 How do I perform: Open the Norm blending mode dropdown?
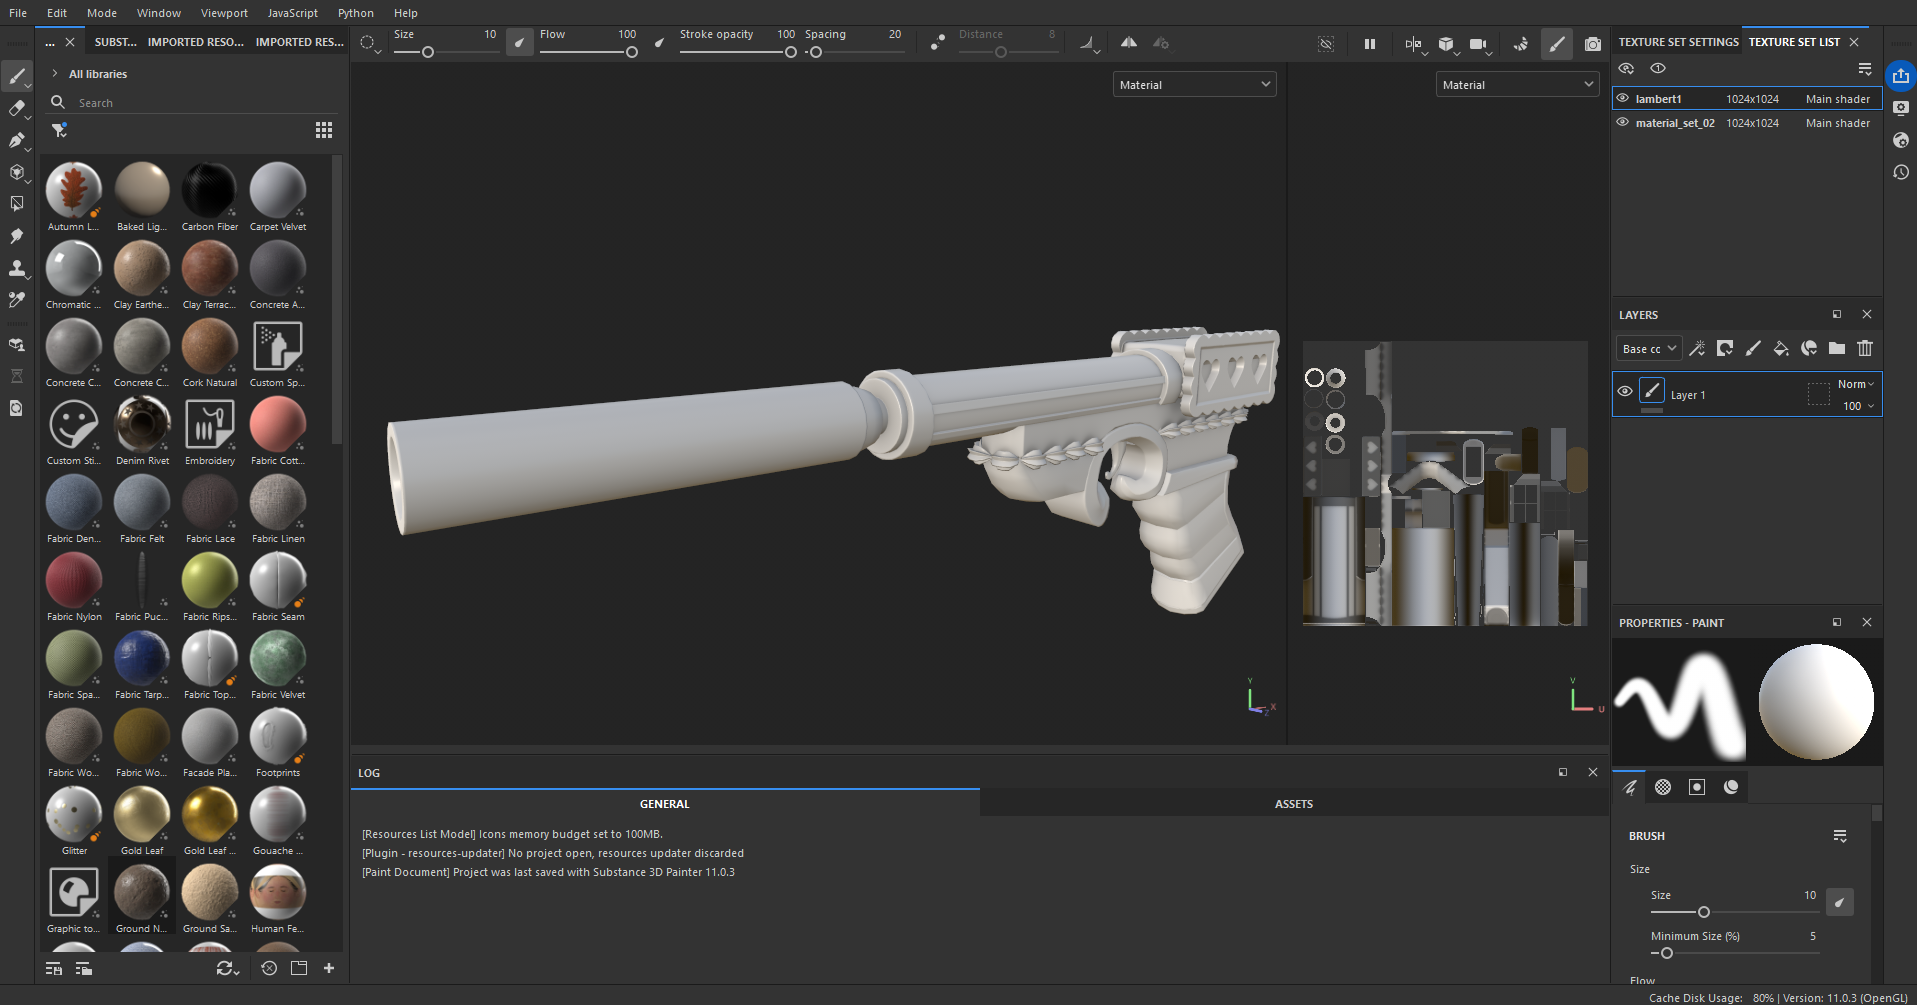point(1855,384)
